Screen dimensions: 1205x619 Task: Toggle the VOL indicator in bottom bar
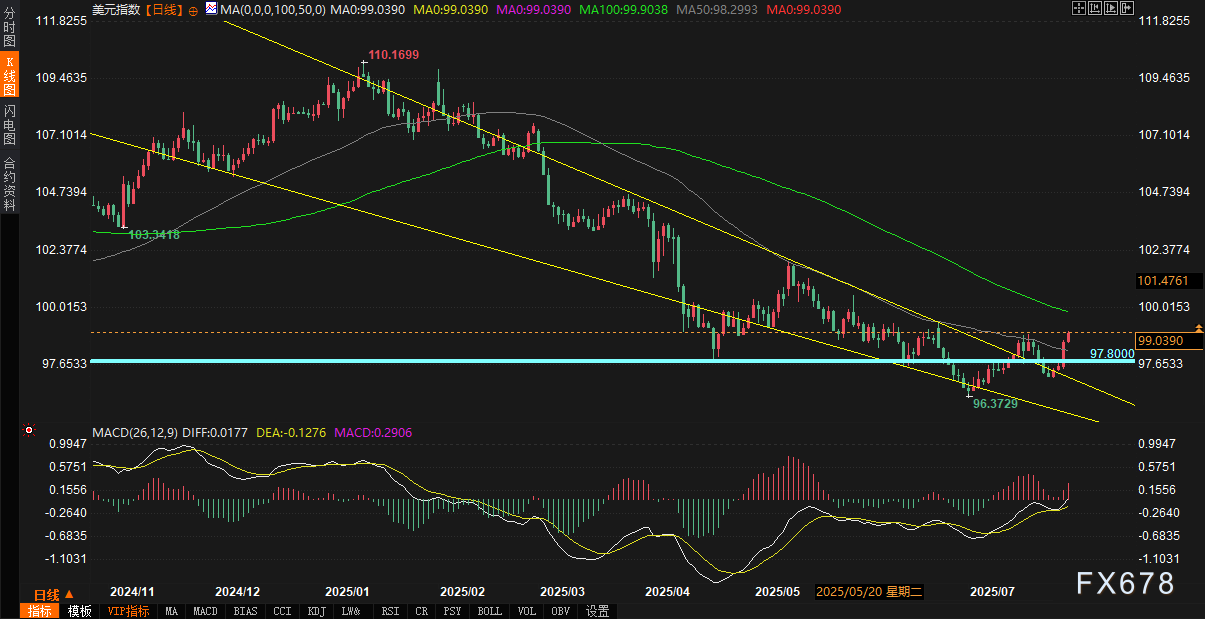pyautogui.click(x=527, y=611)
